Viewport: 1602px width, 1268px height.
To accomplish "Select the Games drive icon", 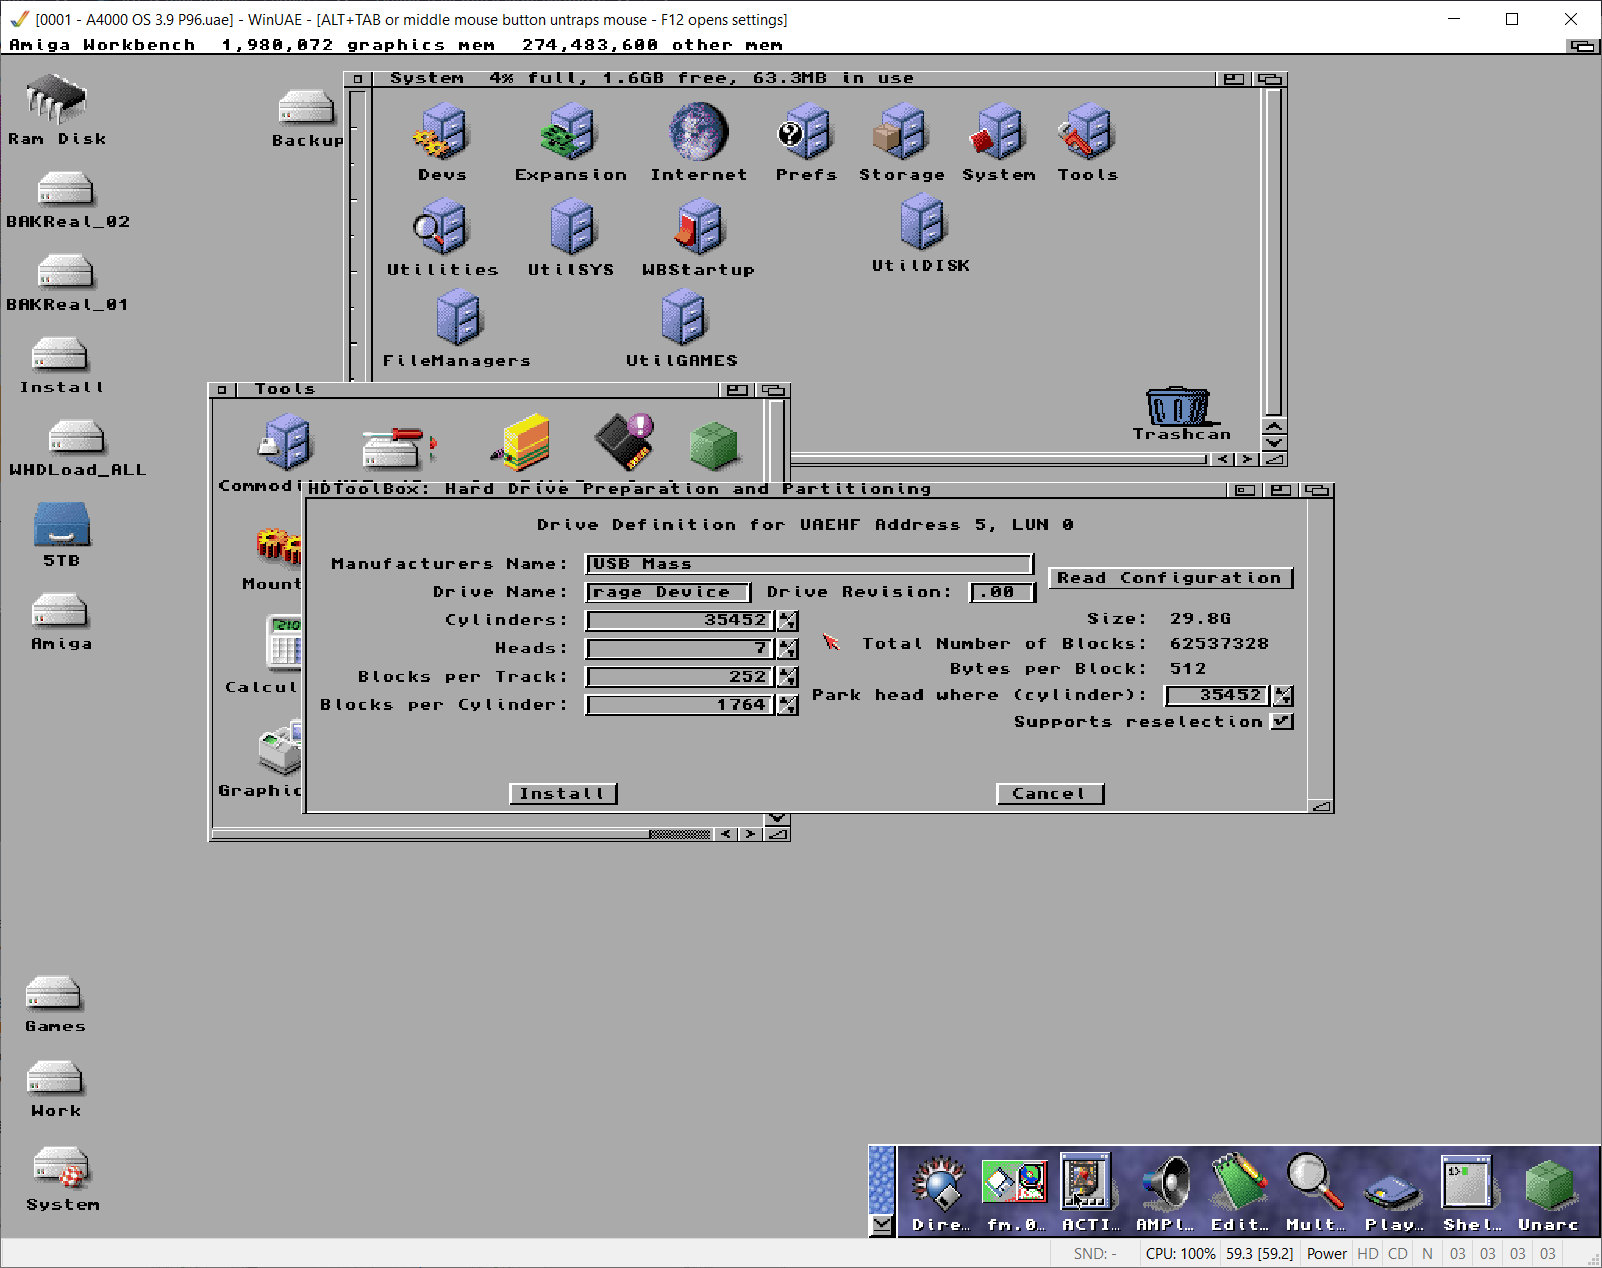I will click(53, 993).
